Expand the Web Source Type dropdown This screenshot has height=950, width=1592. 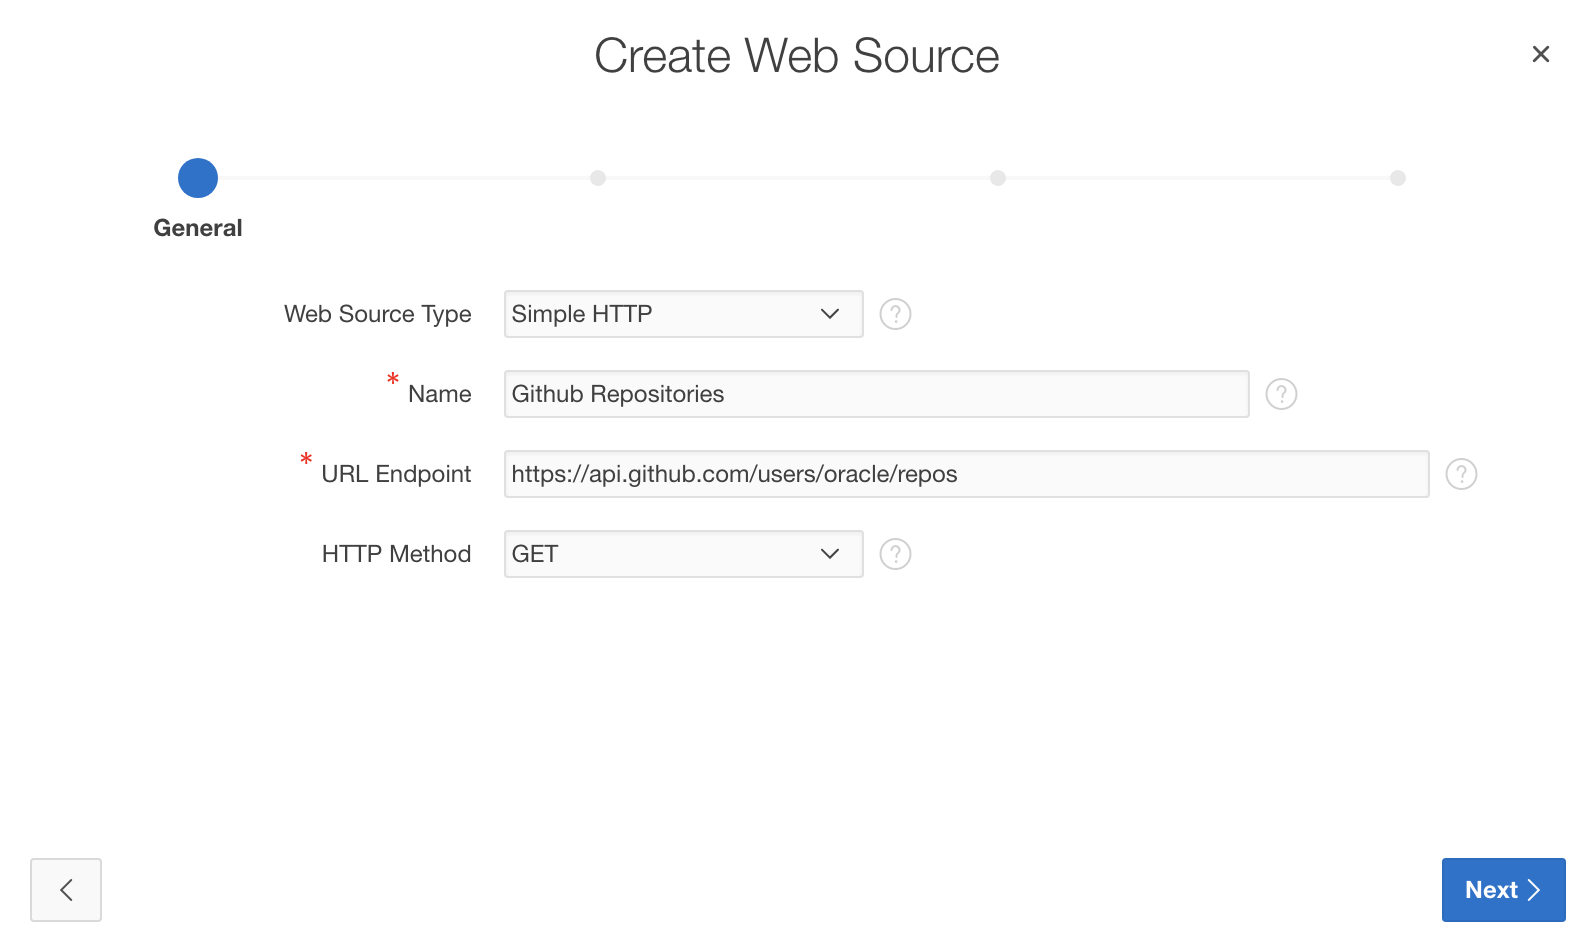683,314
